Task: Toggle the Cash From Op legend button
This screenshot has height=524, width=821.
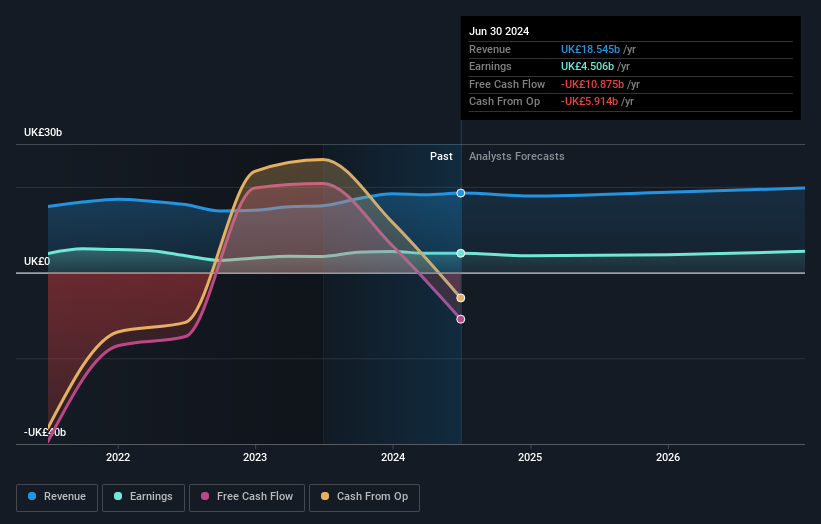Action: click(364, 497)
